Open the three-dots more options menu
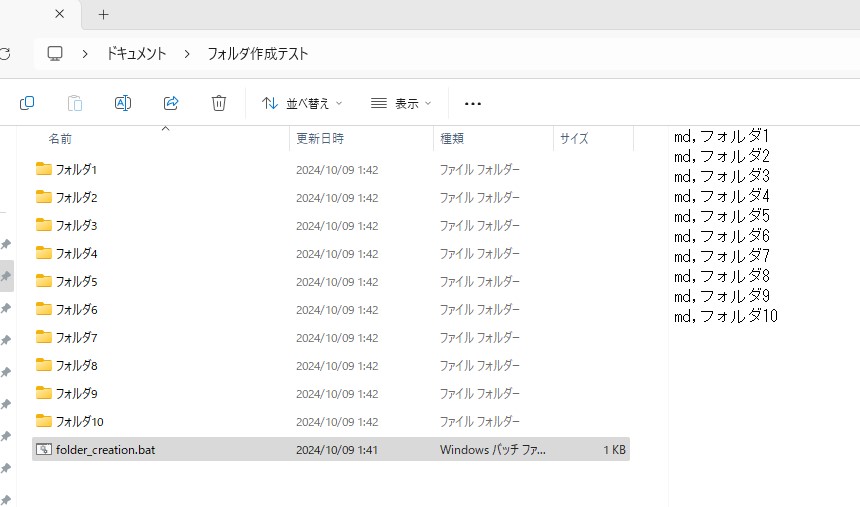 click(473, 103)
